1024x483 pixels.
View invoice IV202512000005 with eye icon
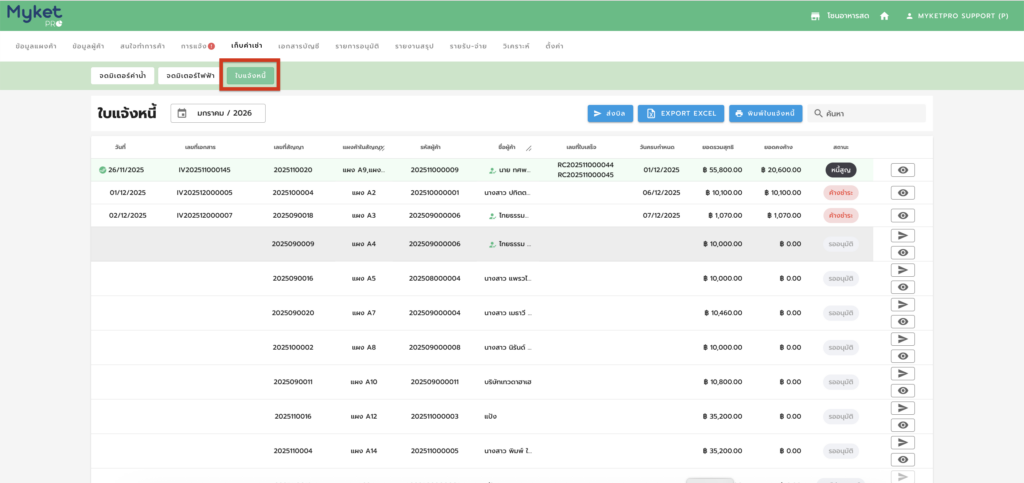coord(903,193)
